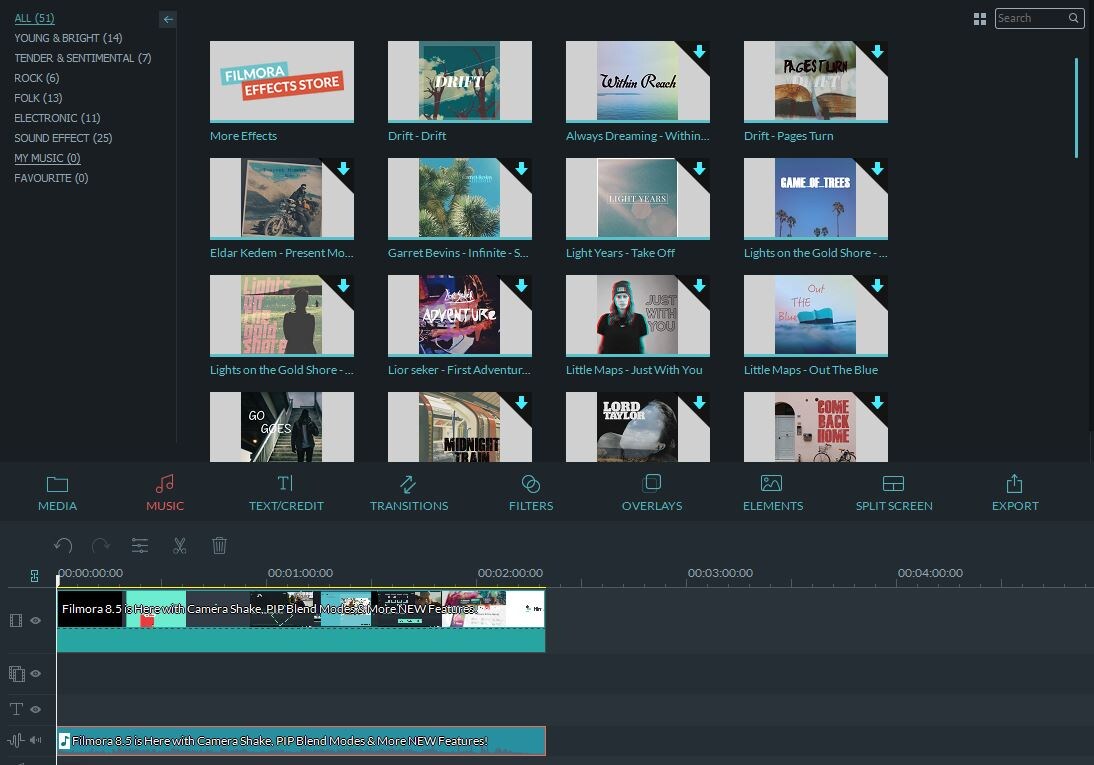Select the Rock (6) category
Viewport: 1094px width, 765px height.
(x=36, y=78)
